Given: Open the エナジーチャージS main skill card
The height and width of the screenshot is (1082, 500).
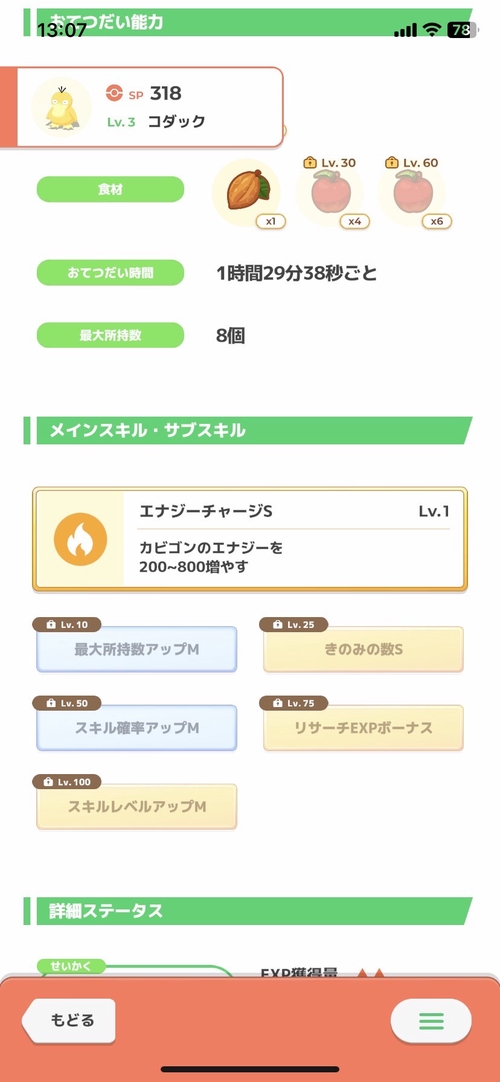Looking at the screenshot, I should [250, 539].
